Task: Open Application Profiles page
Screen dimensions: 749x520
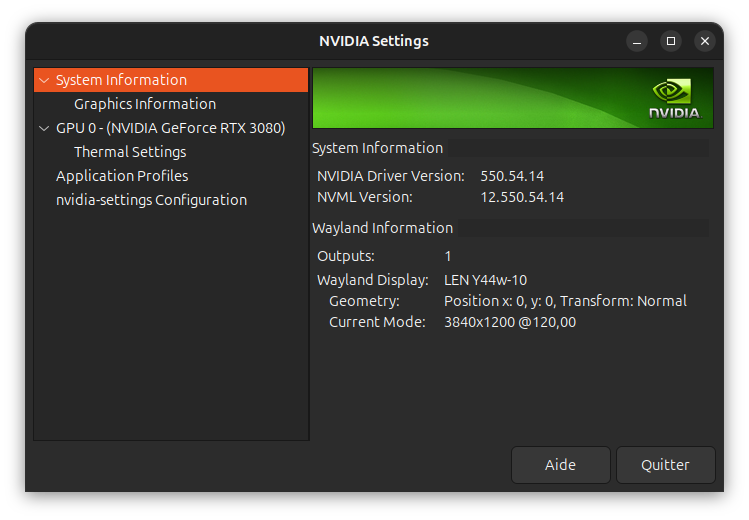Action: 122,176
